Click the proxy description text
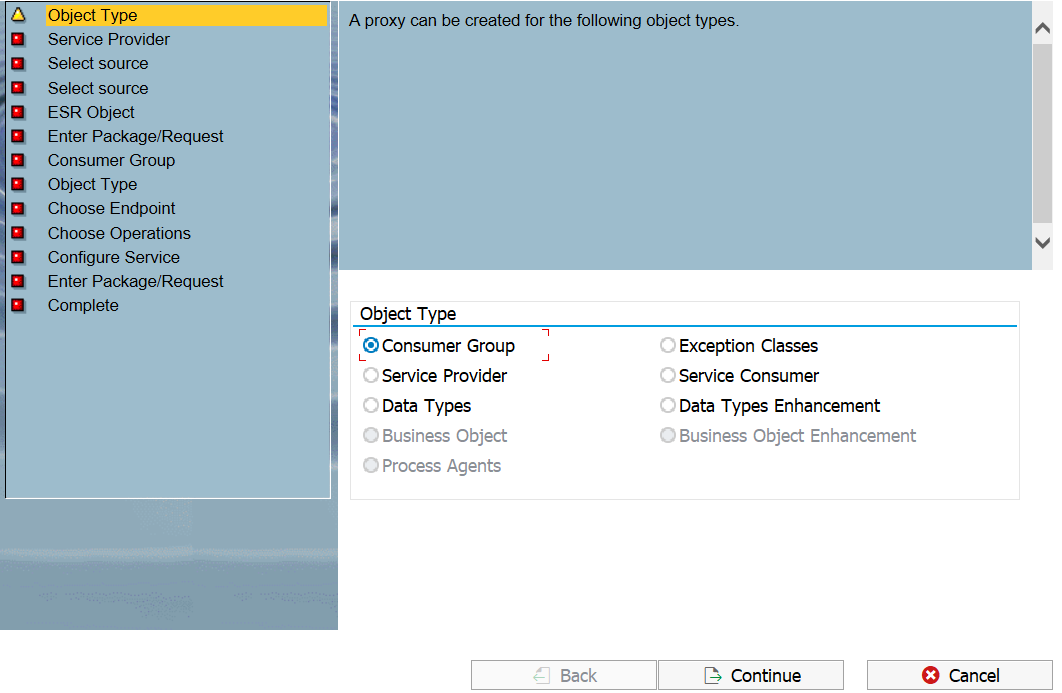 click(x=544, y=20)
